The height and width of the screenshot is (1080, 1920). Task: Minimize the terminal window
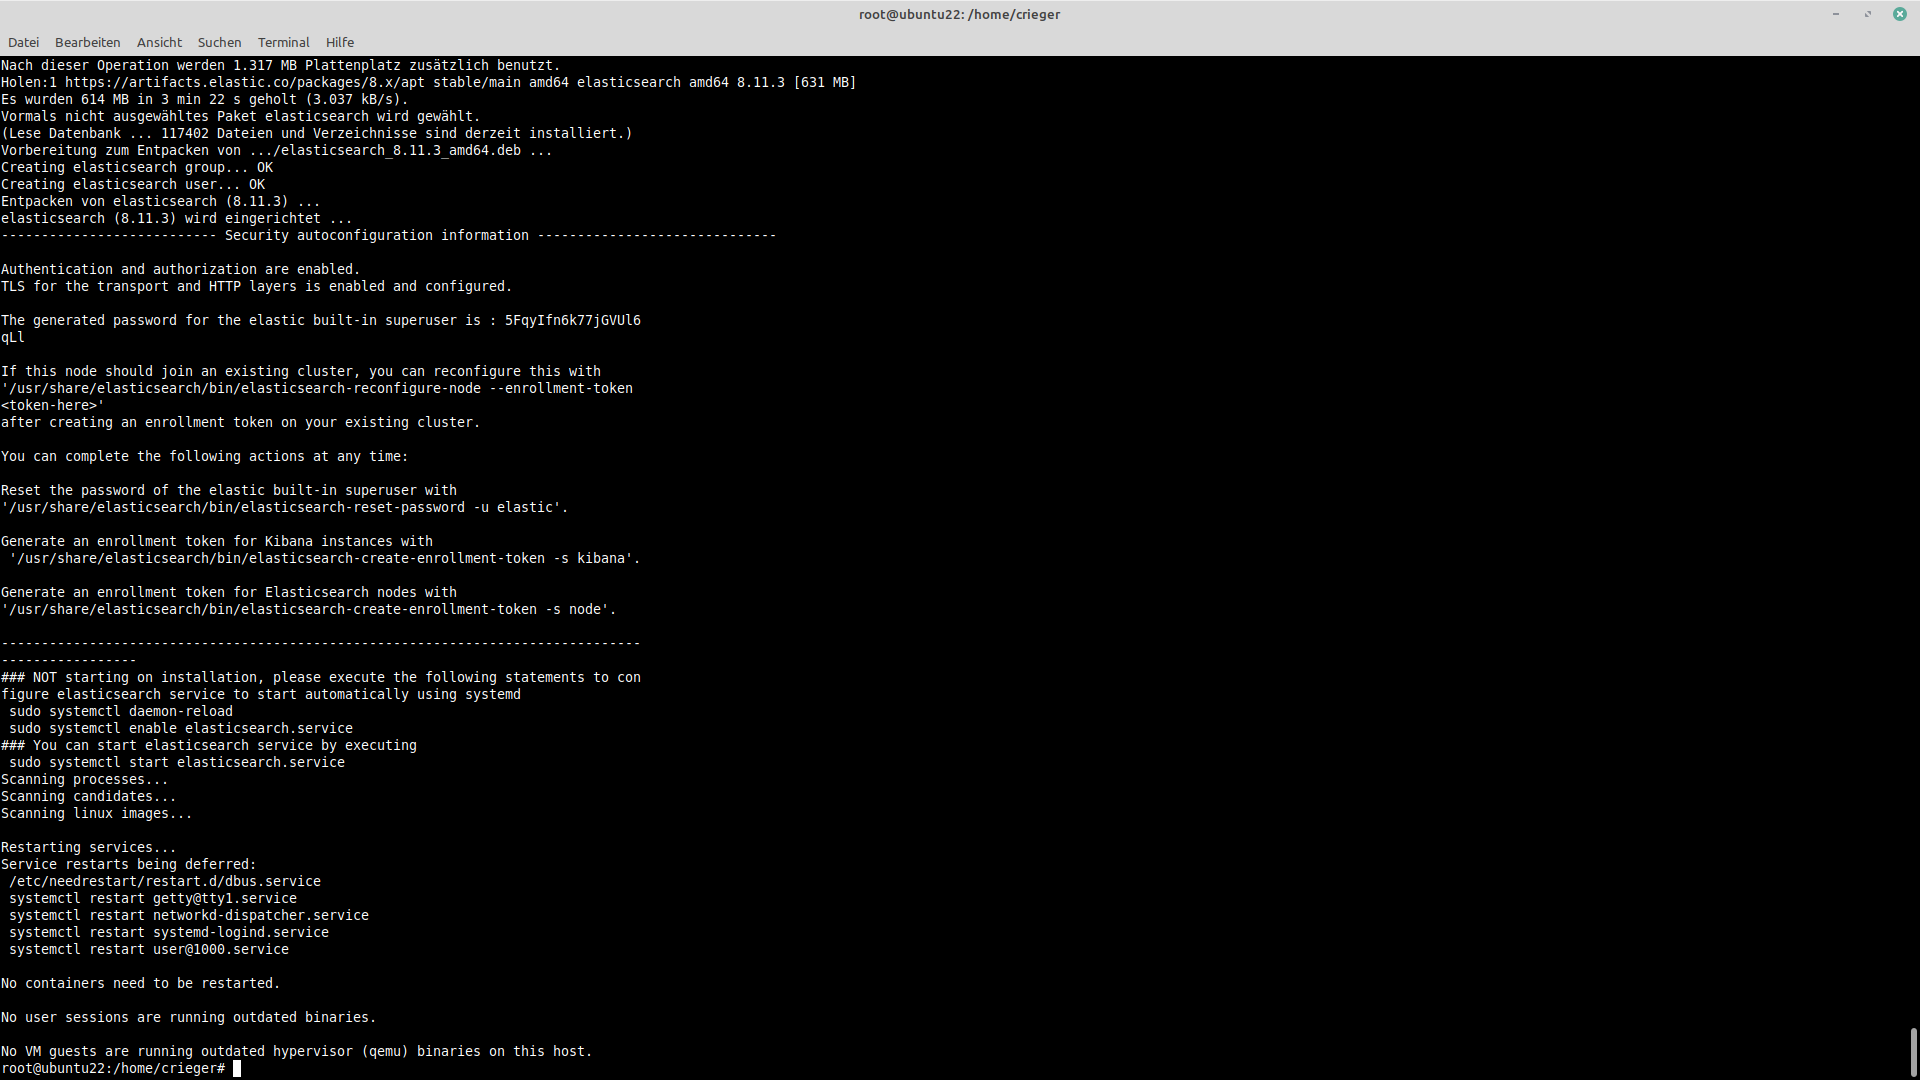pos(1836,14)
